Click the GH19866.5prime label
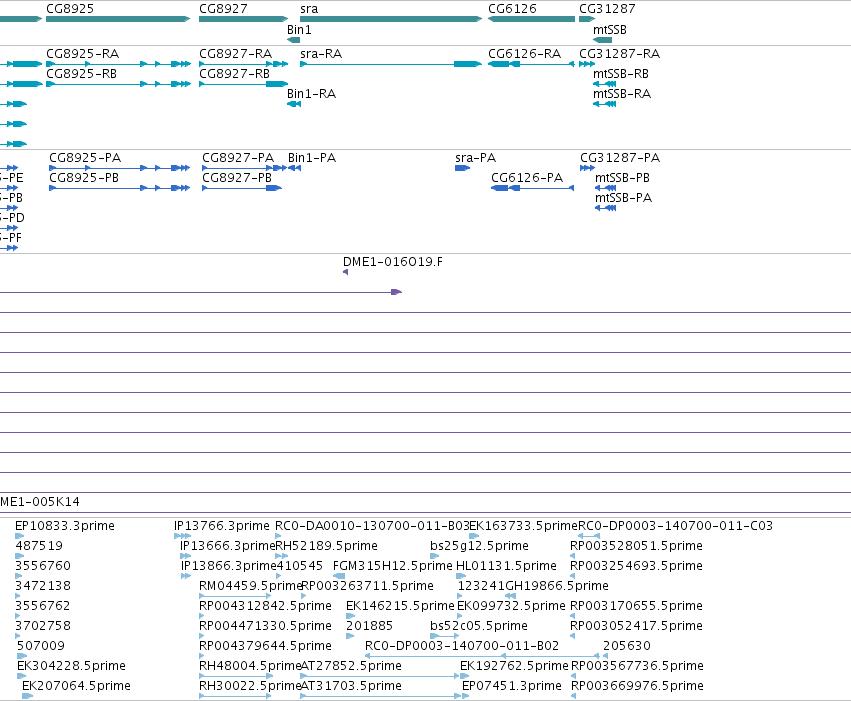The image size is (851, 701). [x=557, y=586]
